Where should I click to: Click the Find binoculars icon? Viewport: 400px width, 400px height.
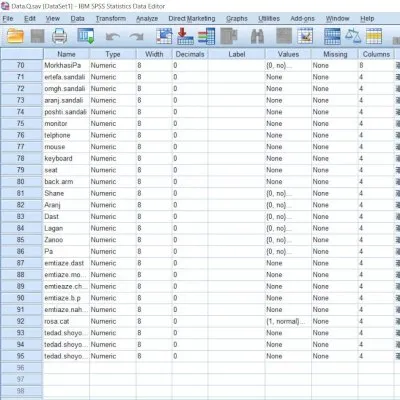(257, 36)
